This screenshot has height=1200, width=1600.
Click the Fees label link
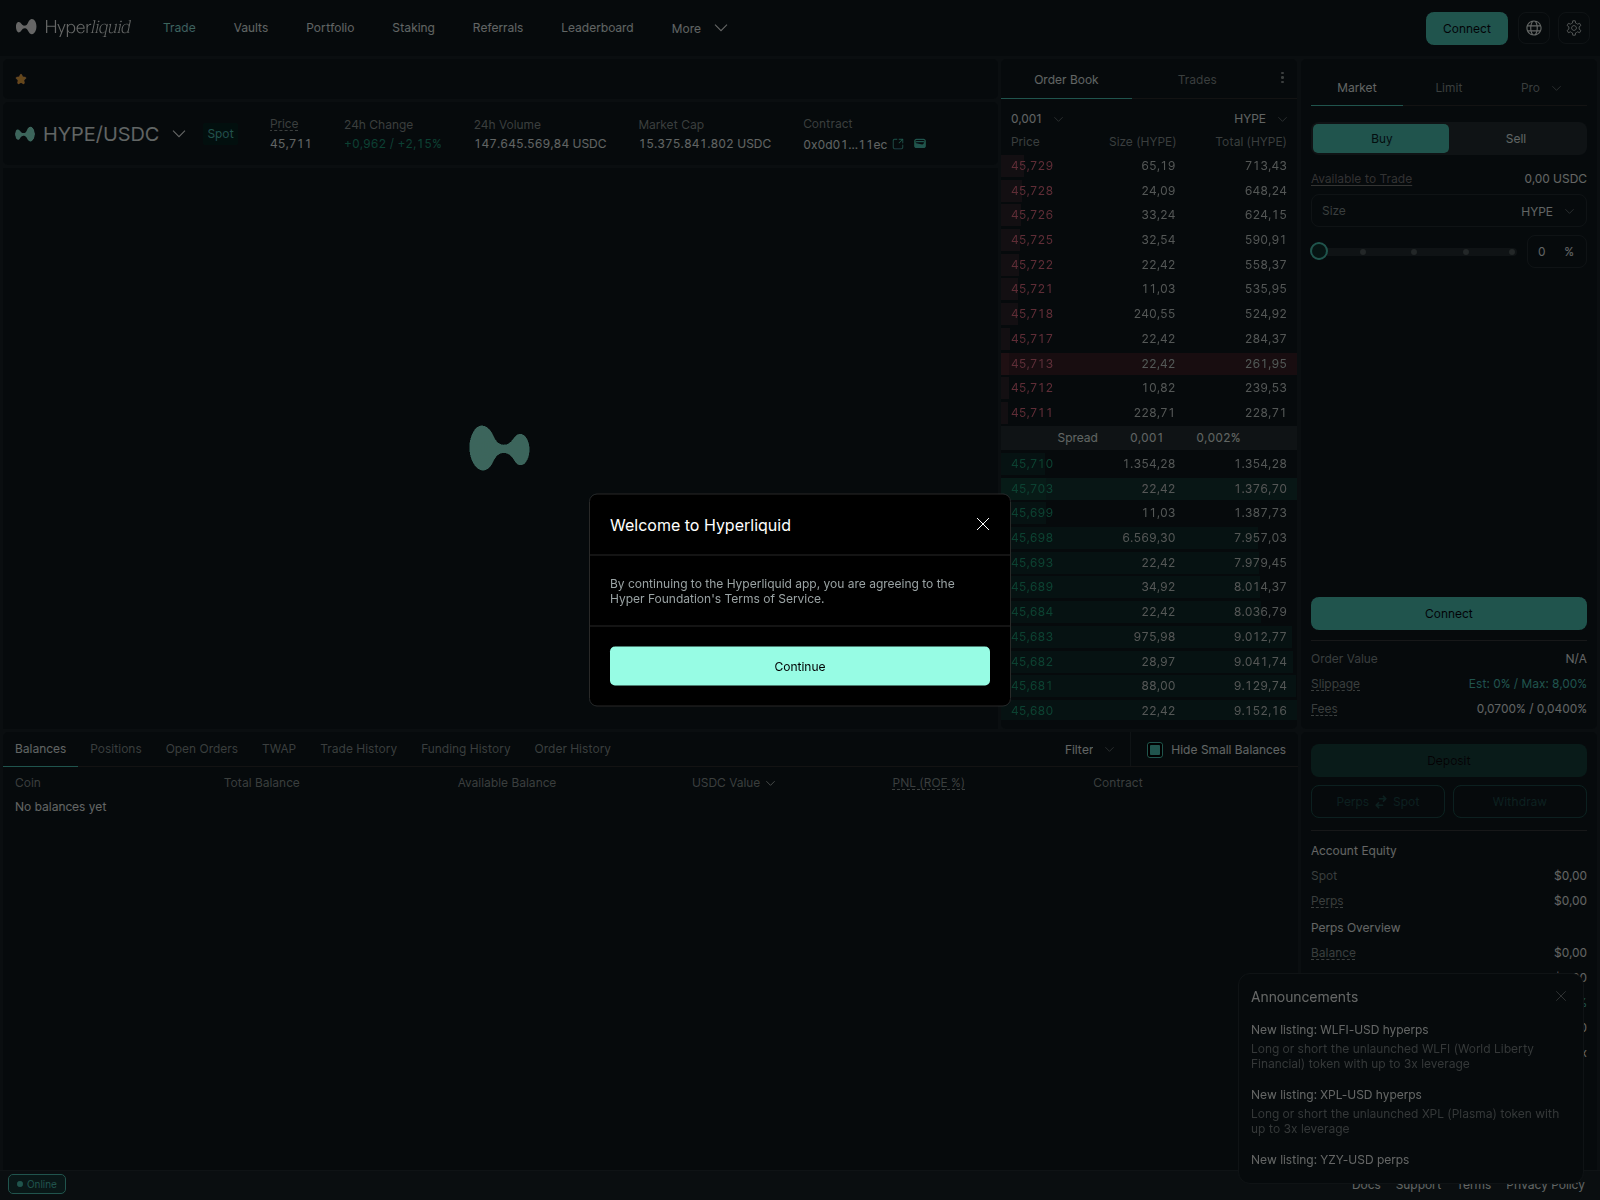(x=1324, y=709)
